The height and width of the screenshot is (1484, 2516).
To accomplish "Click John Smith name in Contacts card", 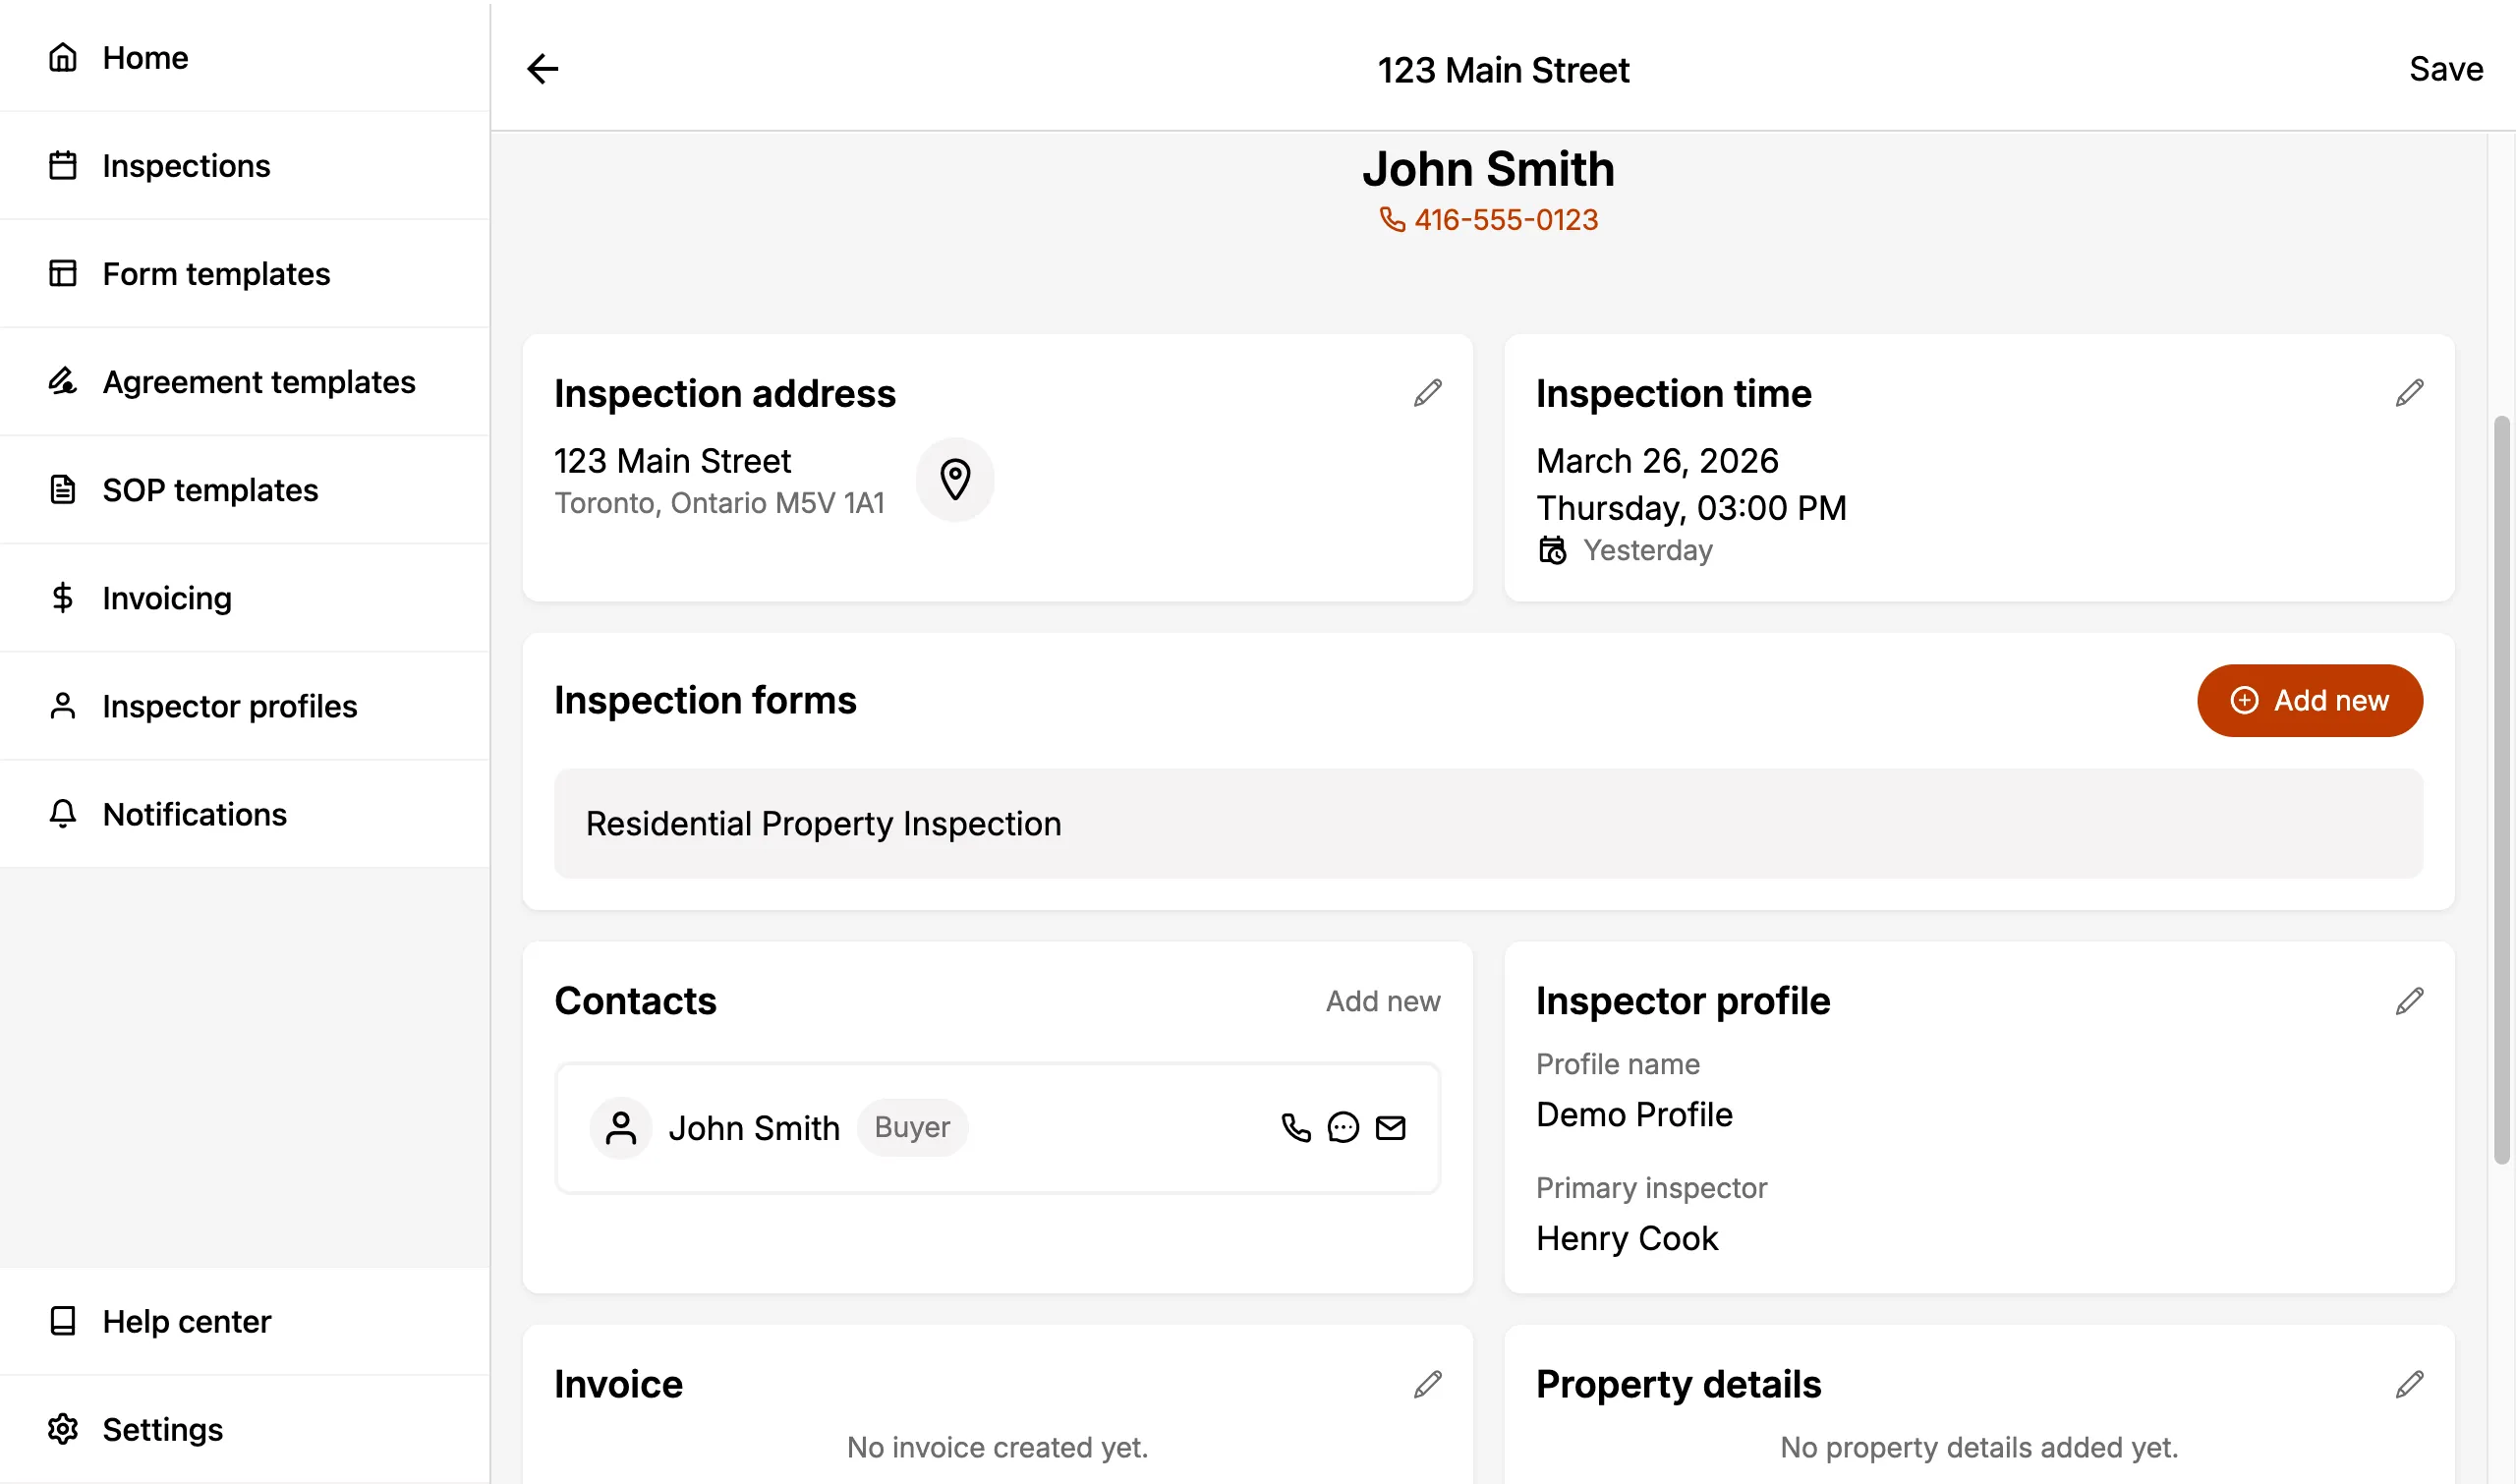I will coord(754,1128).
